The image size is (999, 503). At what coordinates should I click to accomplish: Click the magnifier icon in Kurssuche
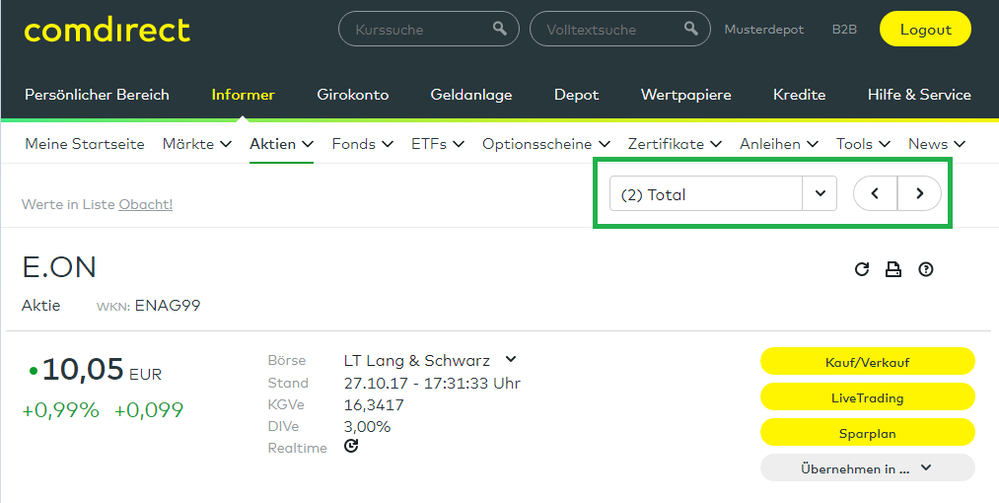tap(500, 29)
